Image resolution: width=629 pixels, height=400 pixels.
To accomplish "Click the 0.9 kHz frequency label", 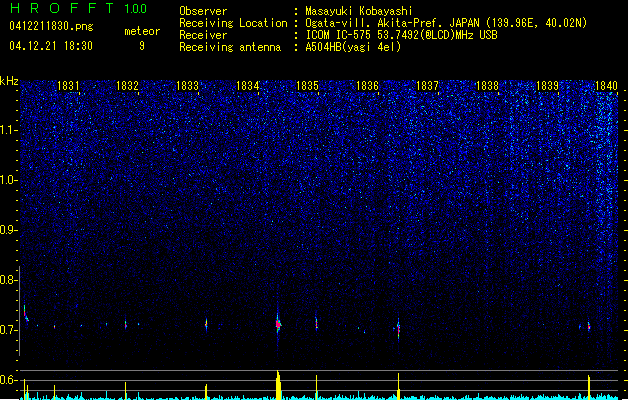I will coord(9,230).
